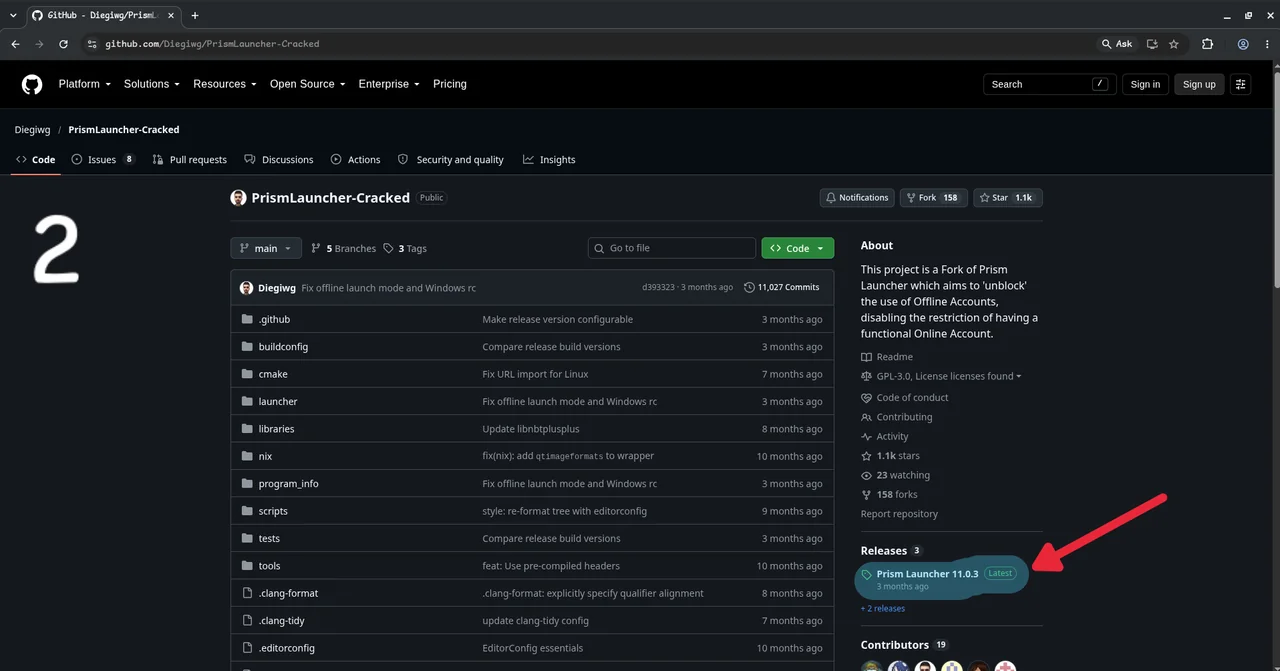Viewport: 1280px width, 671px height.
Task: View site information in the address bar
Action: coord(92,44)
